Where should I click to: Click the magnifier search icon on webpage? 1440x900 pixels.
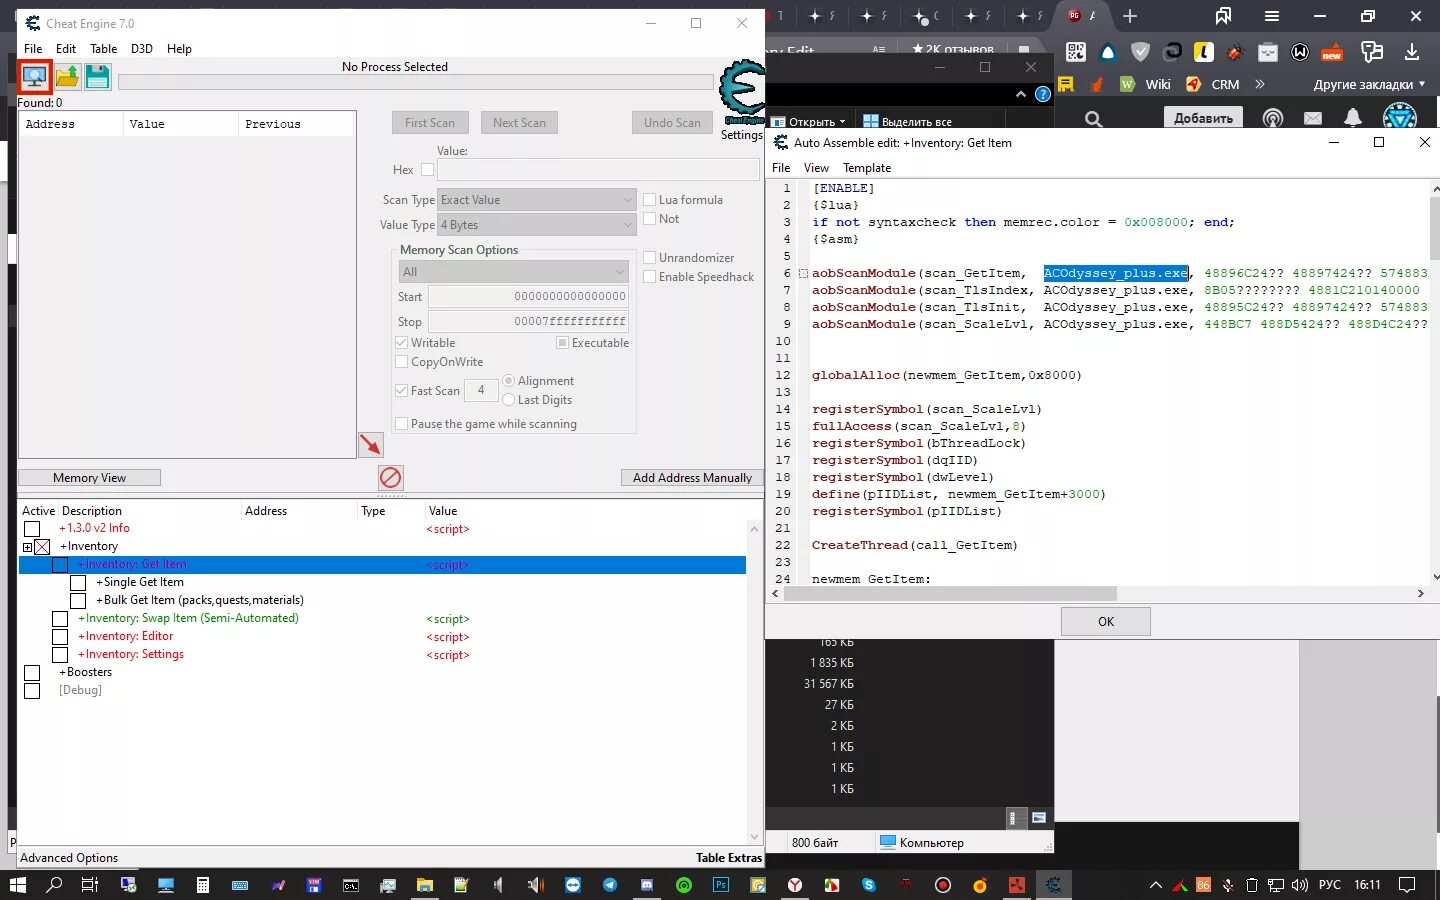pos(1094,119)
